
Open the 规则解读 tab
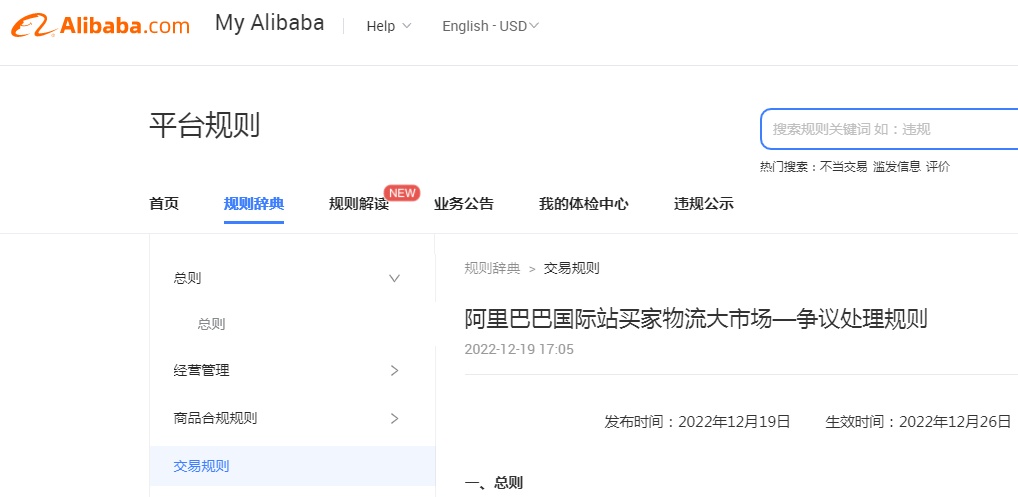coord(358,204)
